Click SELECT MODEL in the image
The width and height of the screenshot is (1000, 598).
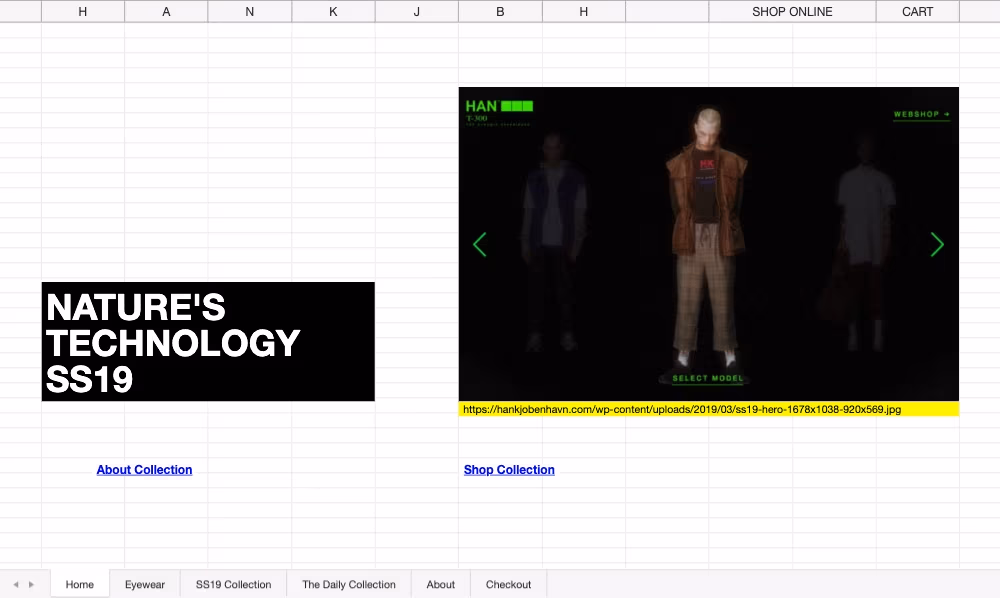[x=708, y=378]
